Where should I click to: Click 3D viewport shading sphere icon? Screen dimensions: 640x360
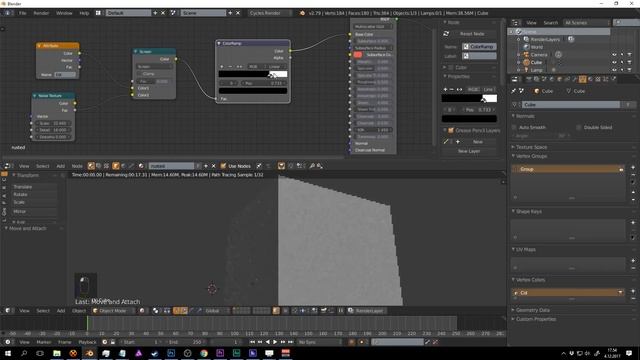(x=142, y=311)
